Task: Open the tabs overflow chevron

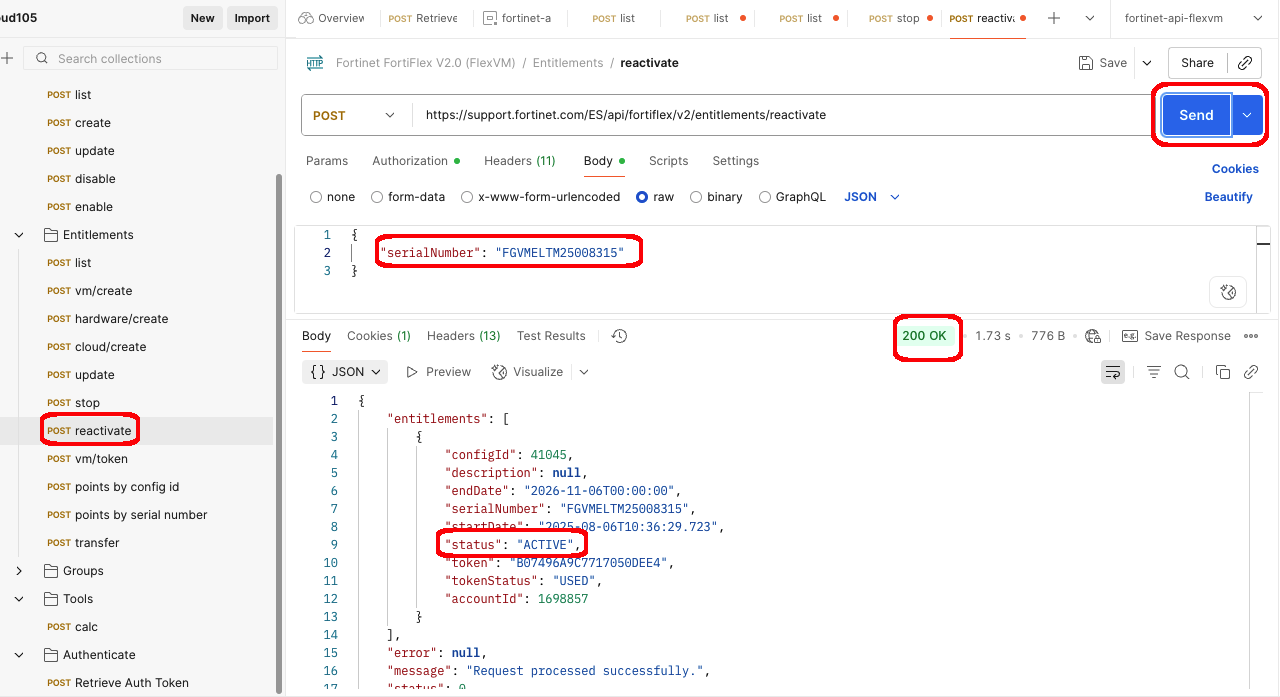Action: [x=1090, y=18]
